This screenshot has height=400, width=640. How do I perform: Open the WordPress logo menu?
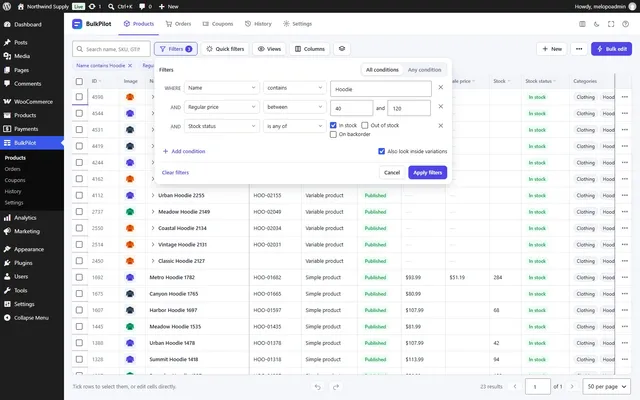(7, 6)
